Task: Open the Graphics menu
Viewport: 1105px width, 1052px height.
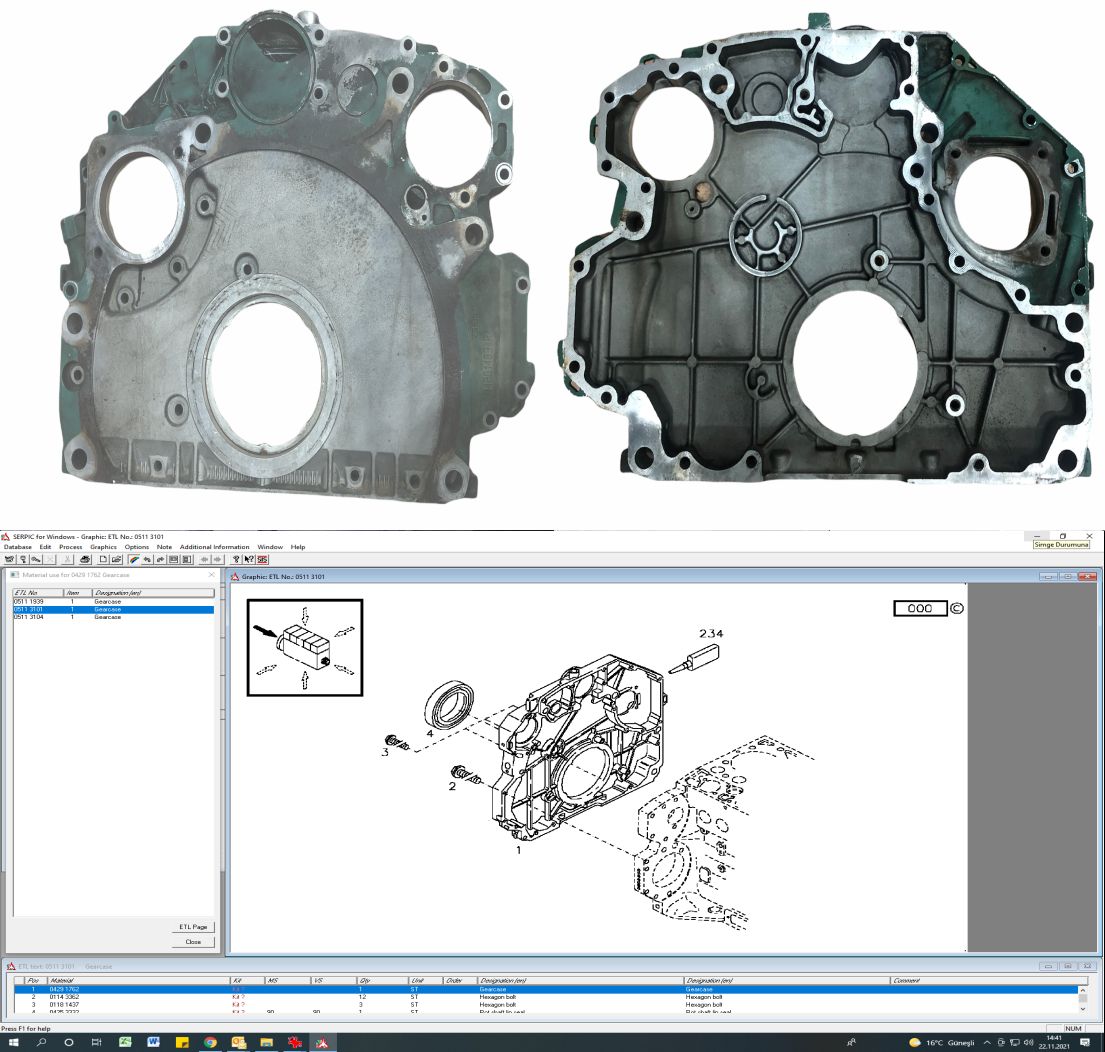Action: [104, 547]
